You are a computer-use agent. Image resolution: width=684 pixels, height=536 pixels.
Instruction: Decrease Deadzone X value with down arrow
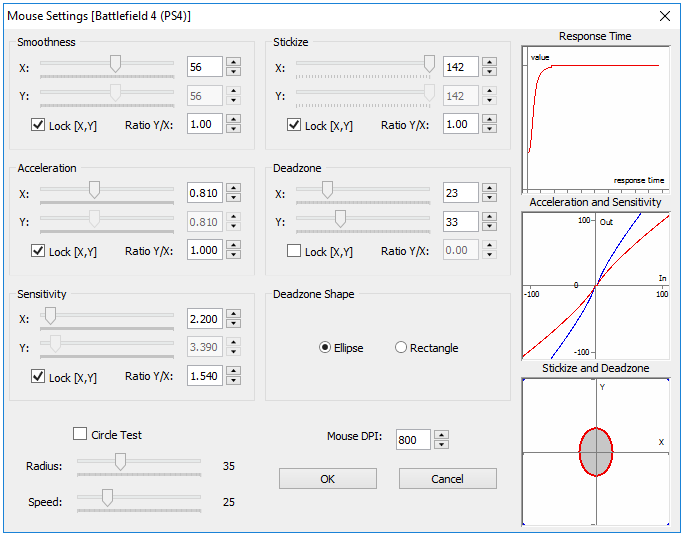click(490, 198)
